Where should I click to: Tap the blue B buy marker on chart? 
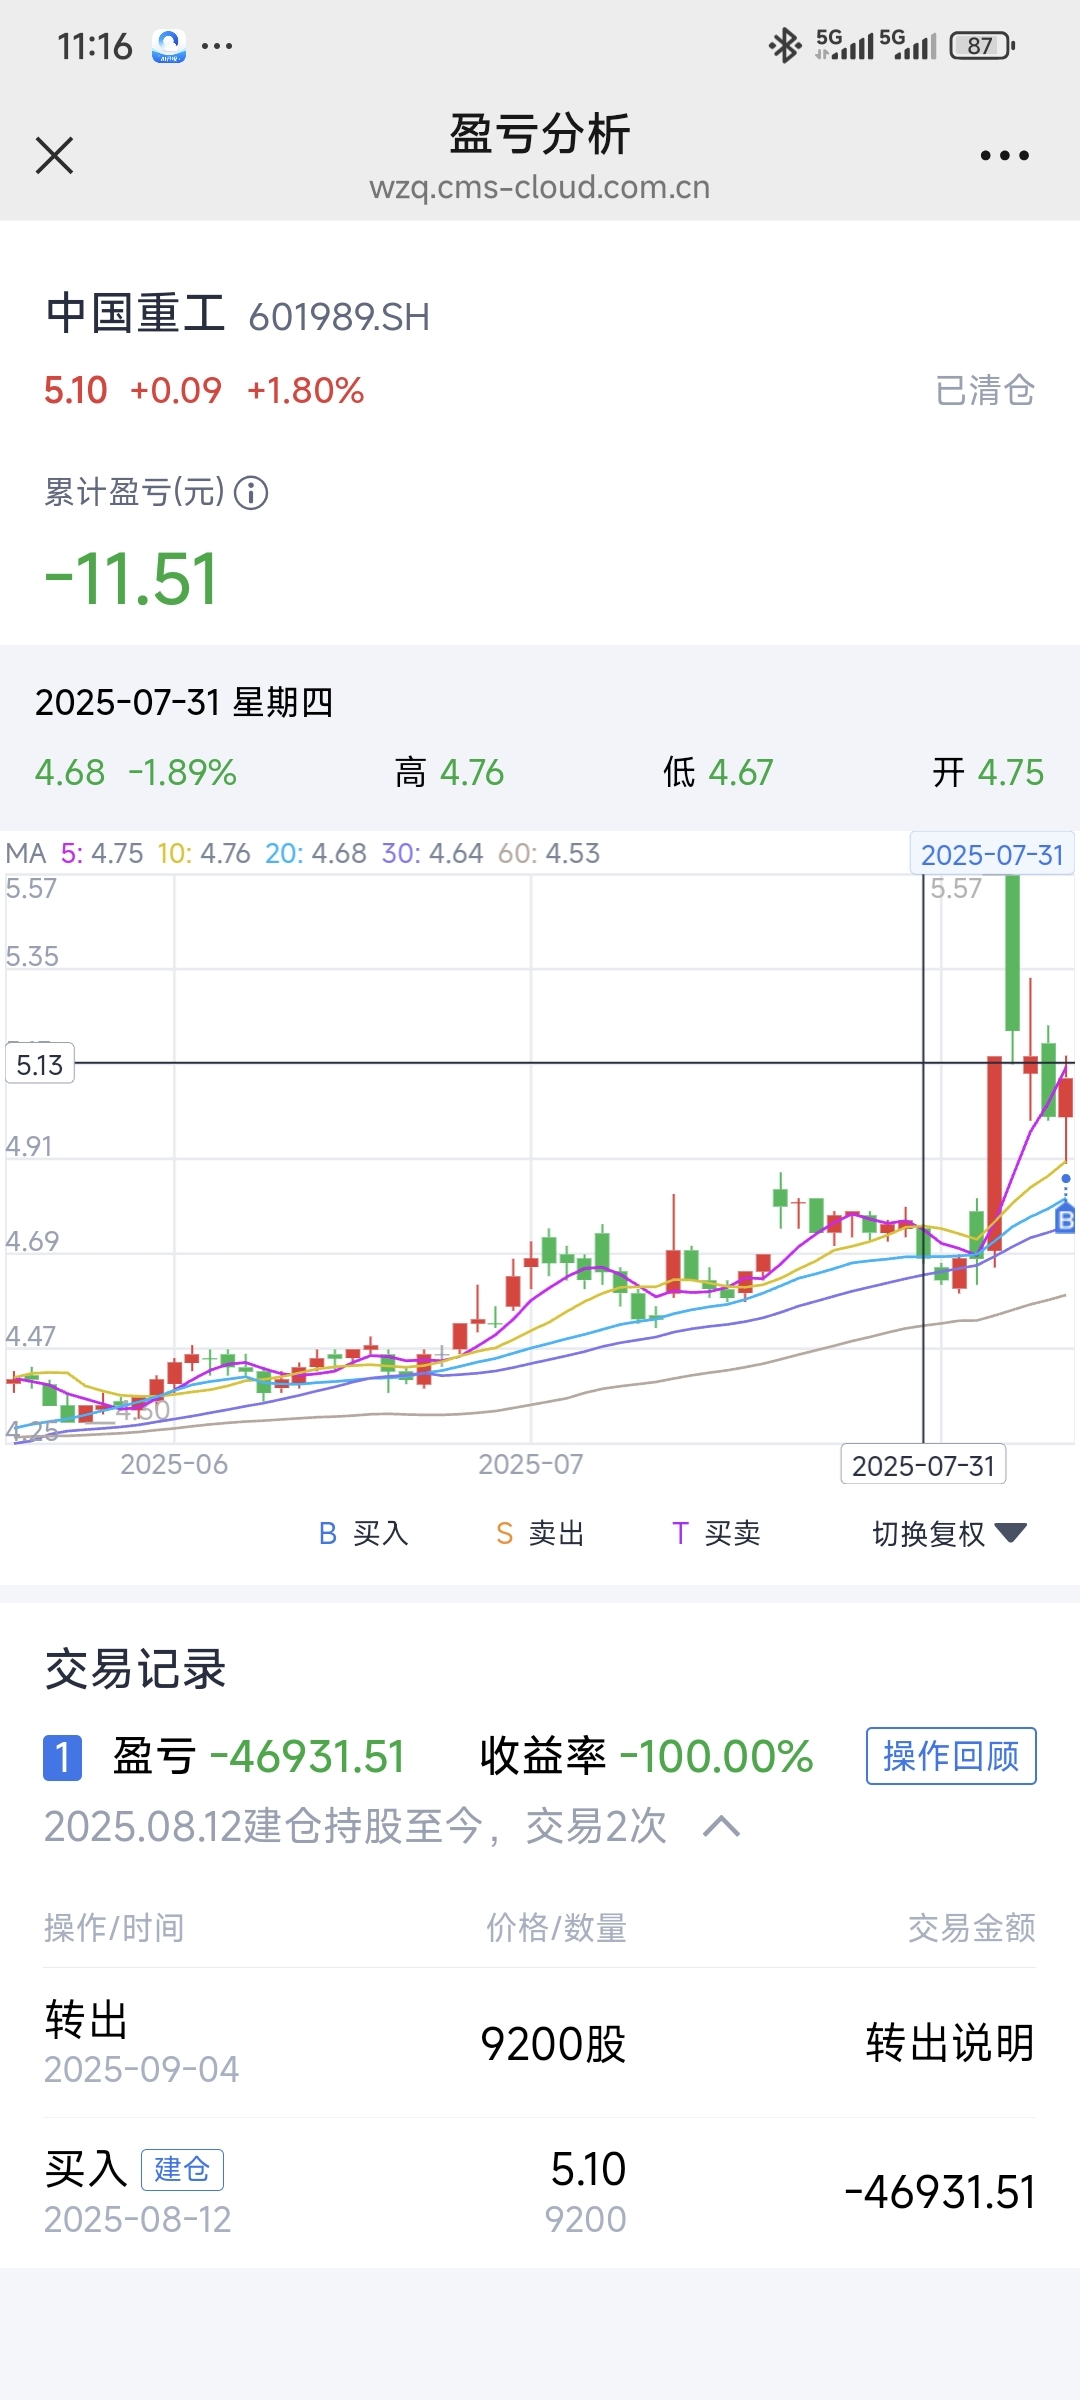[x=1065, y=1220]
